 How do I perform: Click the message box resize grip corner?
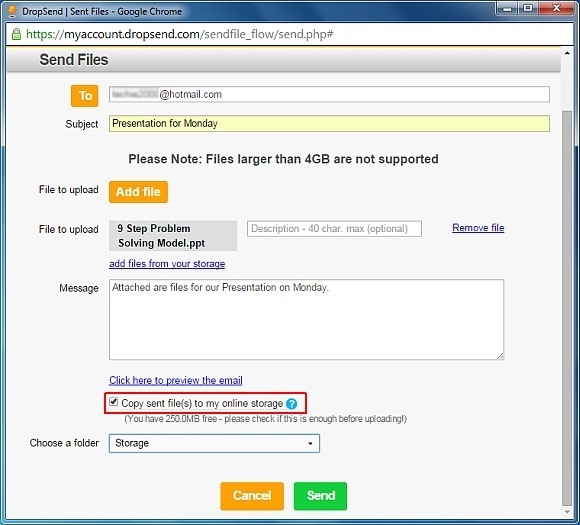[500, 356]
